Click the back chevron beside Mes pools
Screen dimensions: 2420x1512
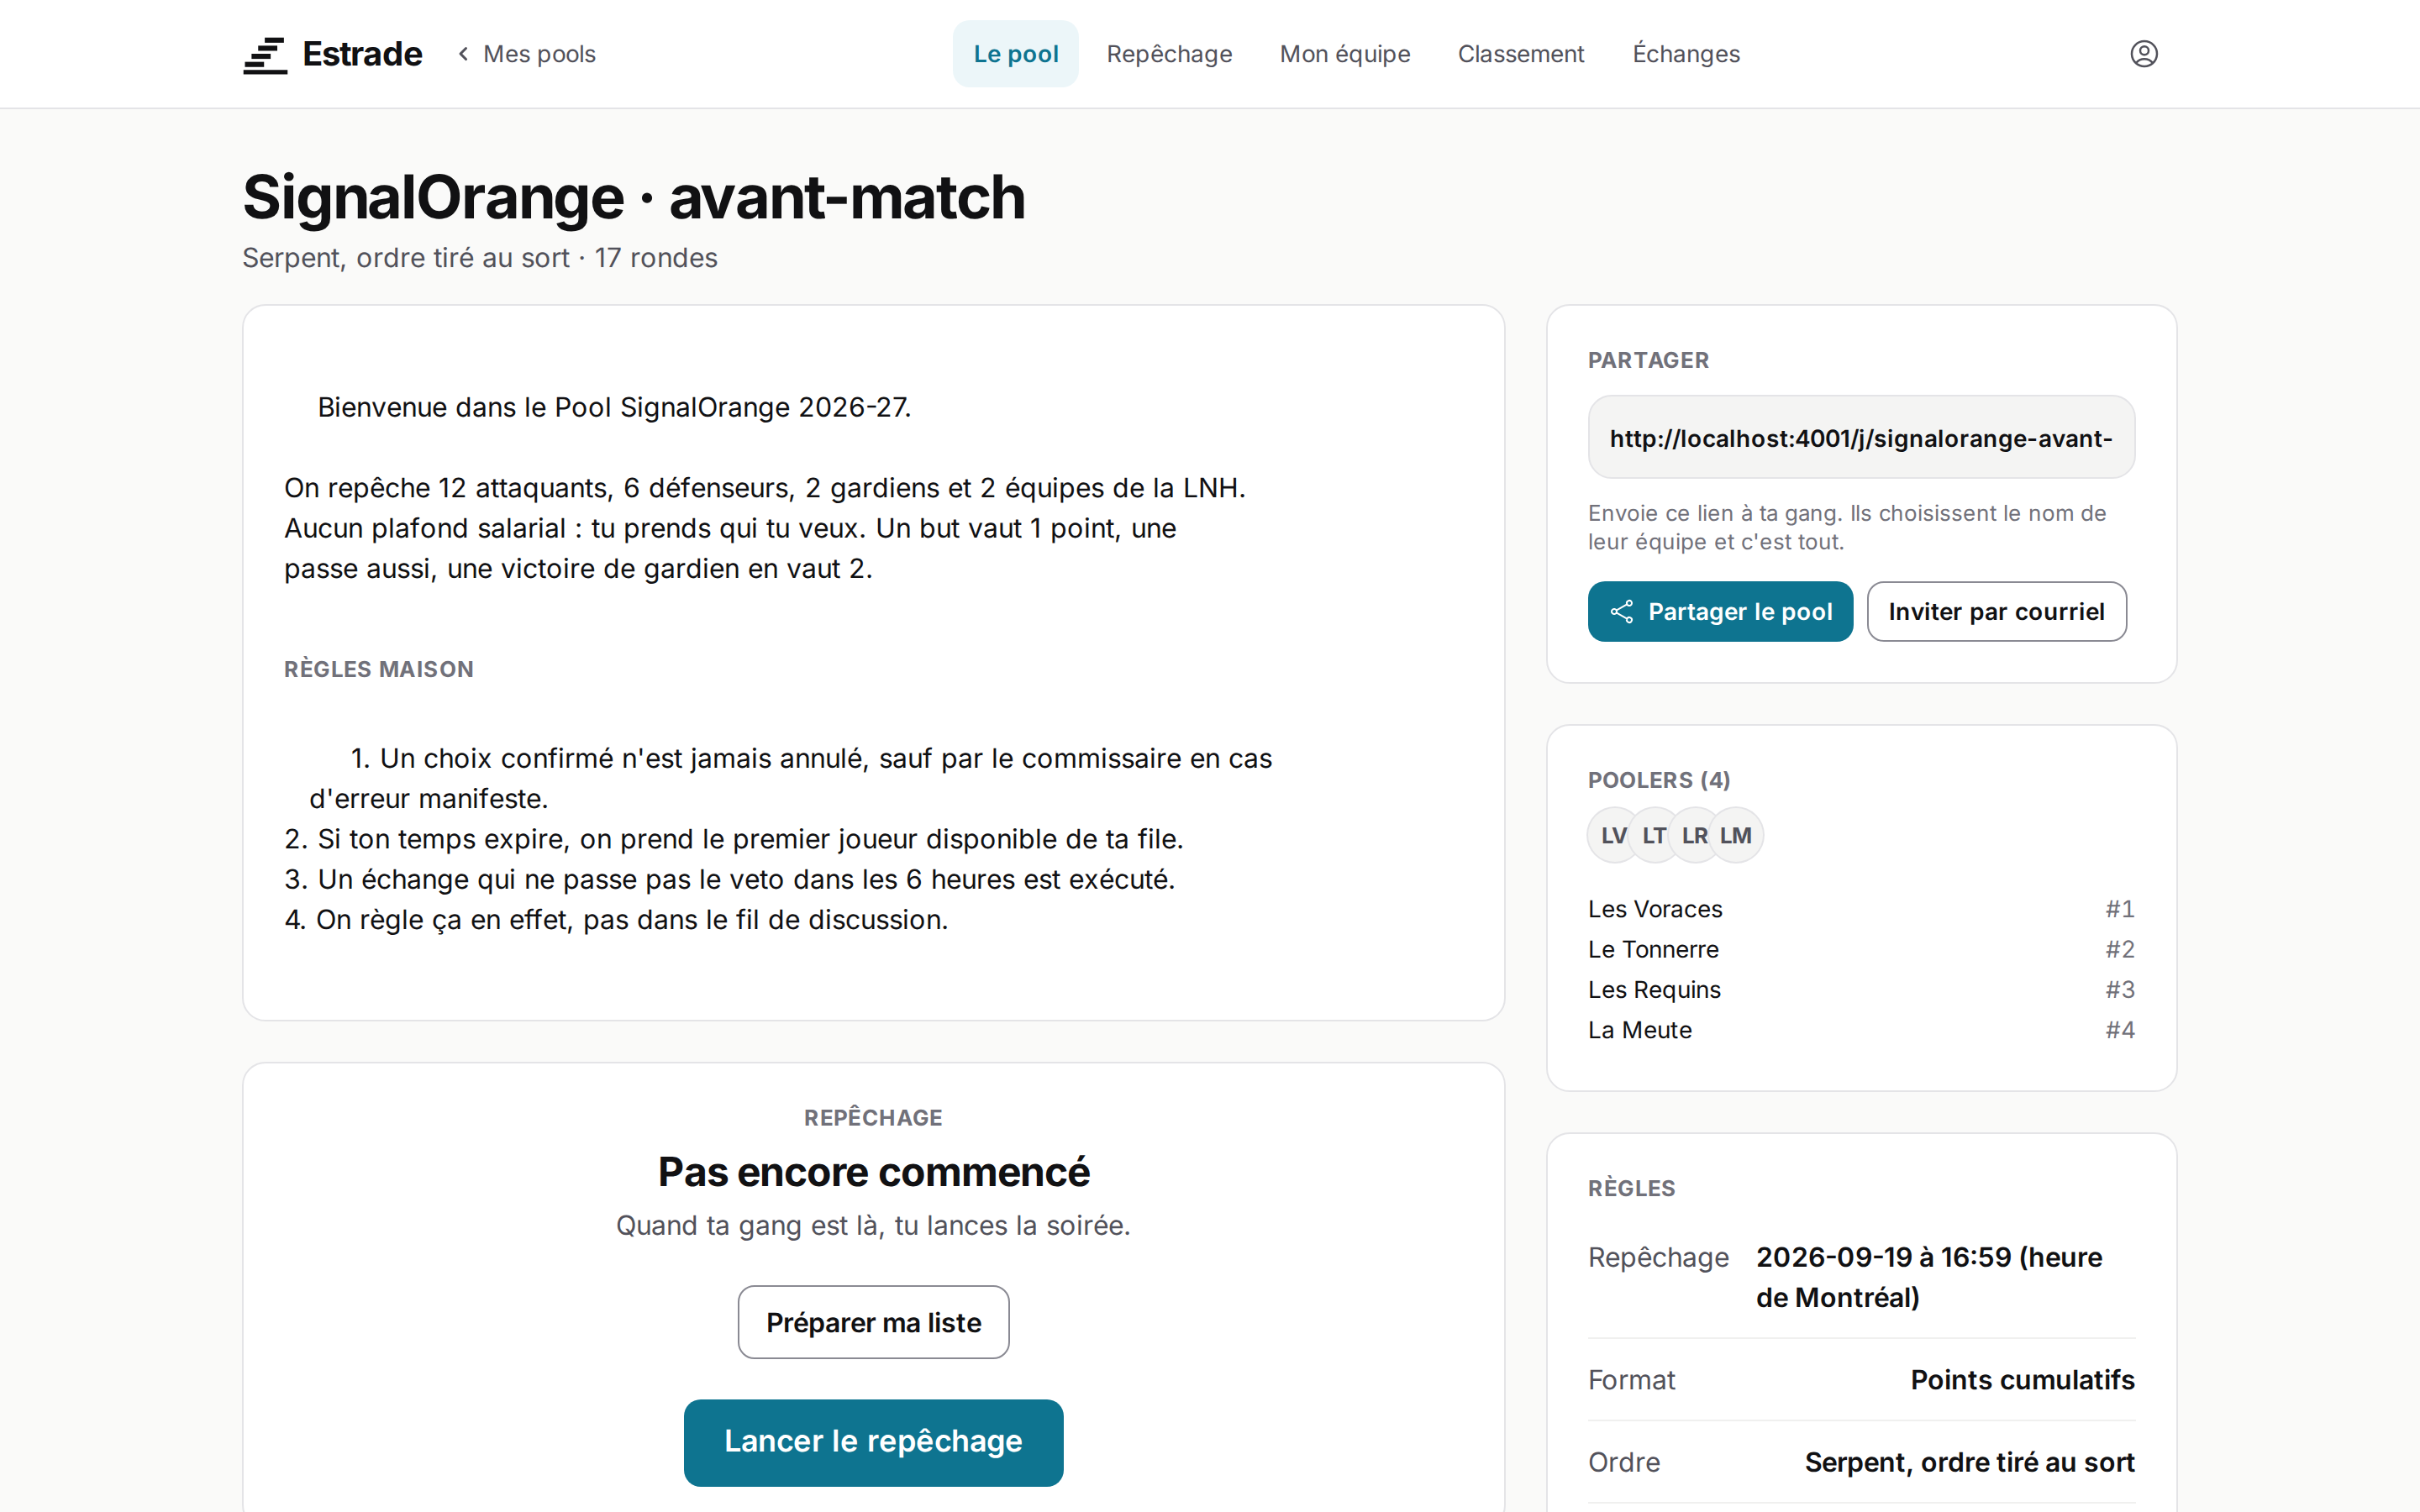pyautogui.click(x=463, y=54)
